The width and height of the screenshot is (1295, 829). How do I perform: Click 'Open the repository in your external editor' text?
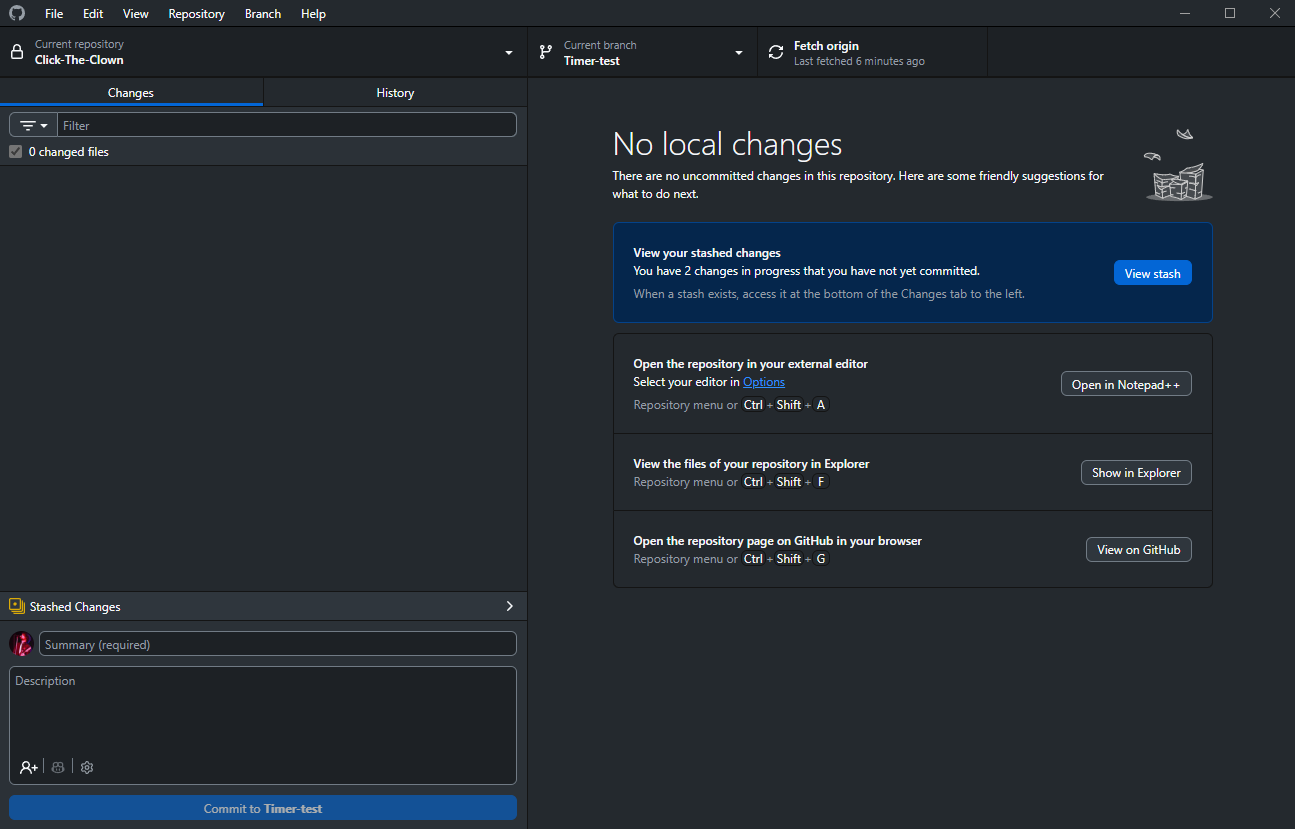(x=750, y=364)
